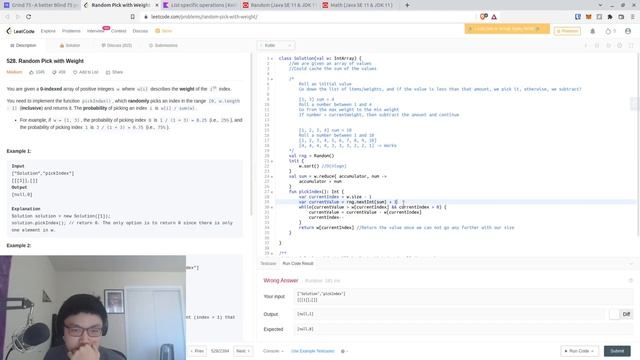Open the user profile avatar menu
The height and width of the screenshot is (360, 640).
click(628, 31)
